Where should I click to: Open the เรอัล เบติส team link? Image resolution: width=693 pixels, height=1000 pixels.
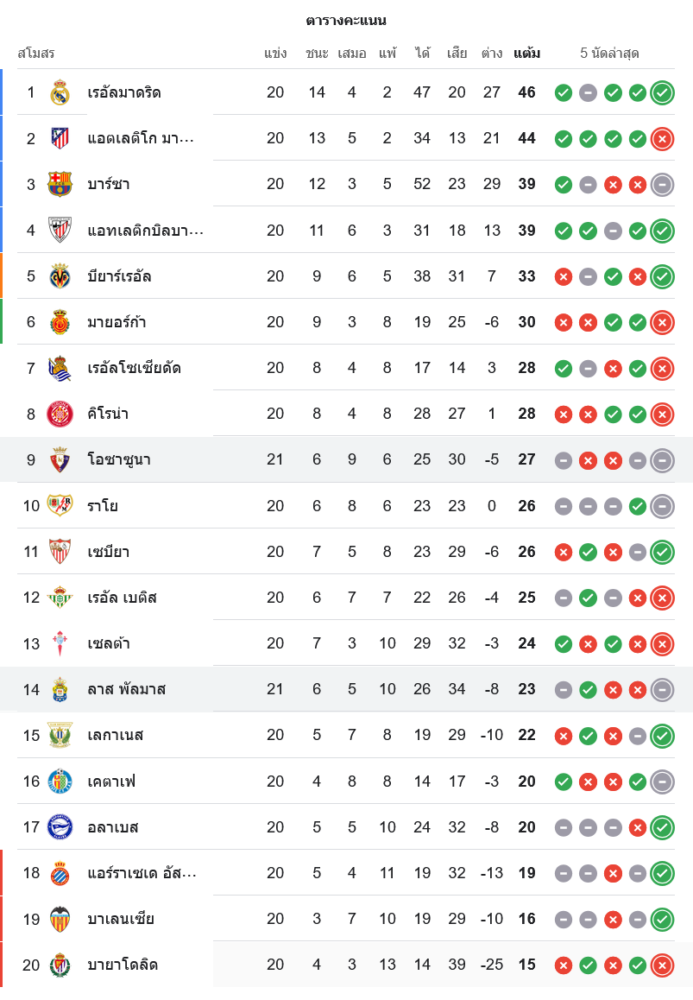coord(122,598)
